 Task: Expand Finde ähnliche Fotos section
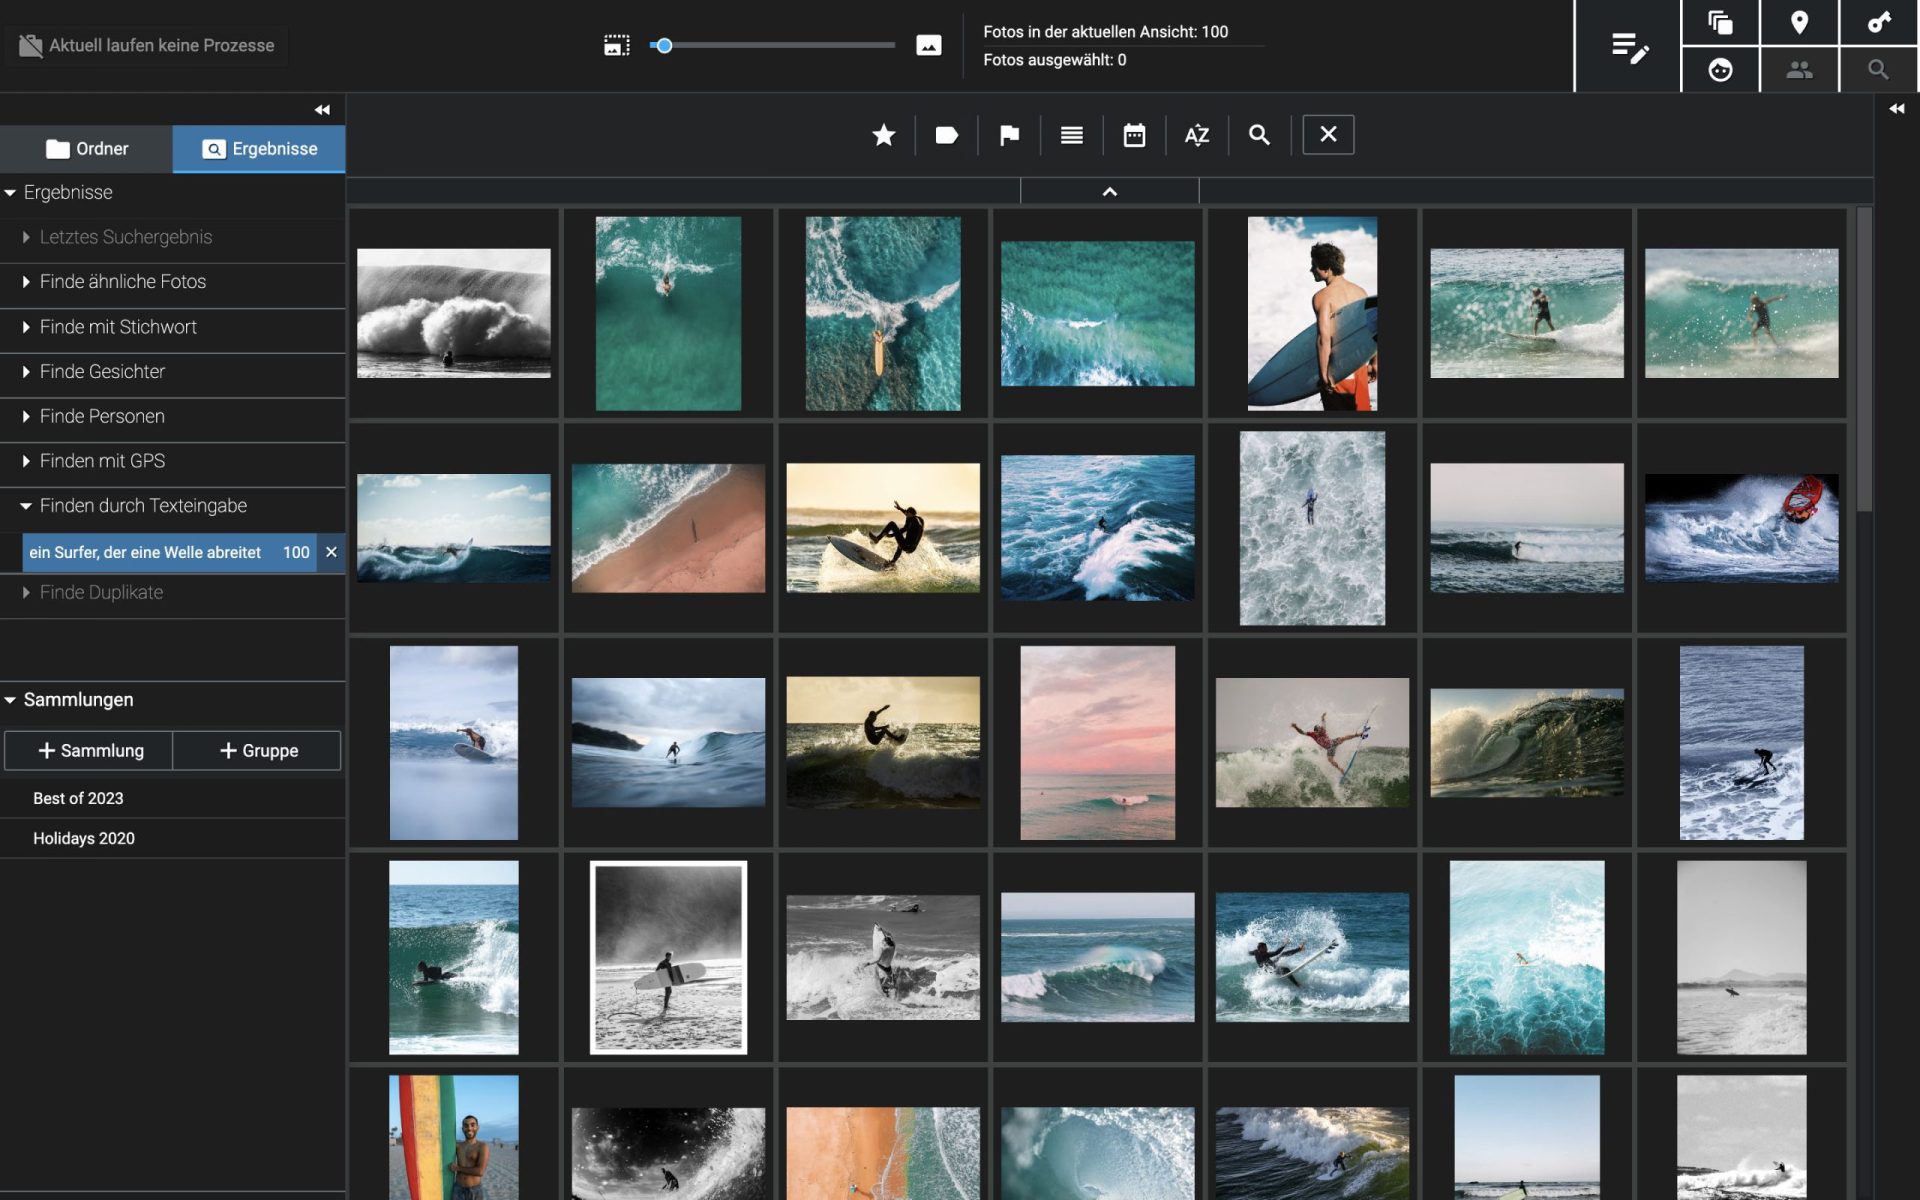[122, 282]
